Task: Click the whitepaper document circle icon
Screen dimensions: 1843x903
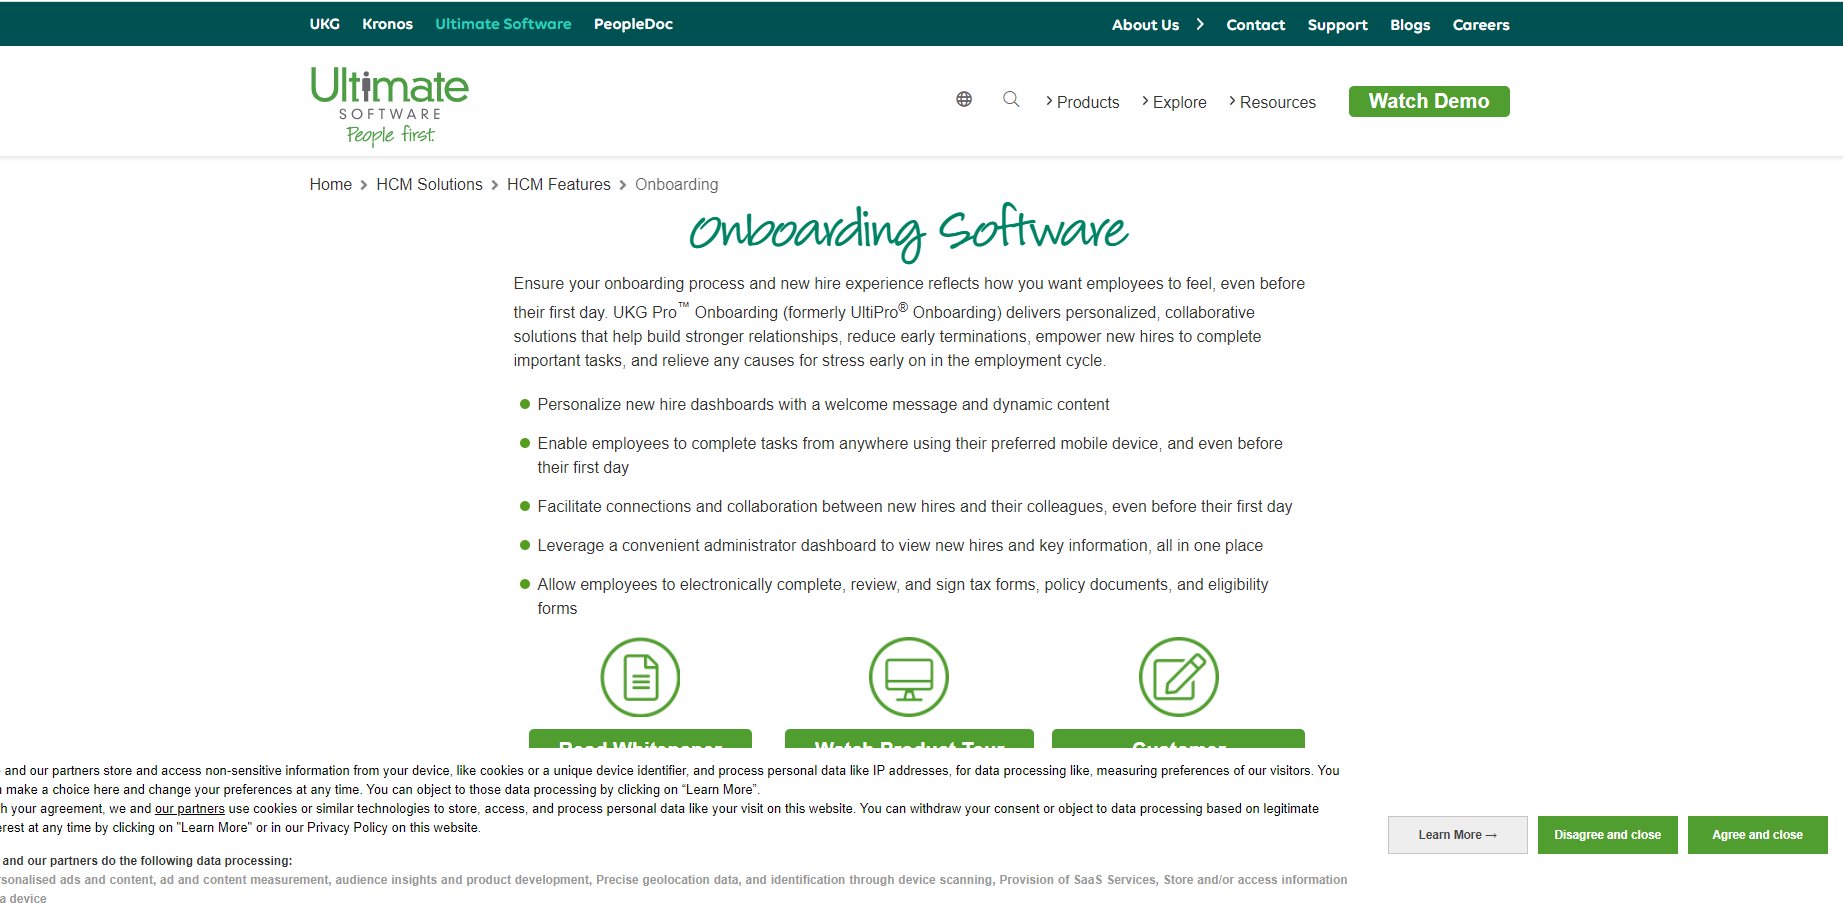Action: (640, 677)
